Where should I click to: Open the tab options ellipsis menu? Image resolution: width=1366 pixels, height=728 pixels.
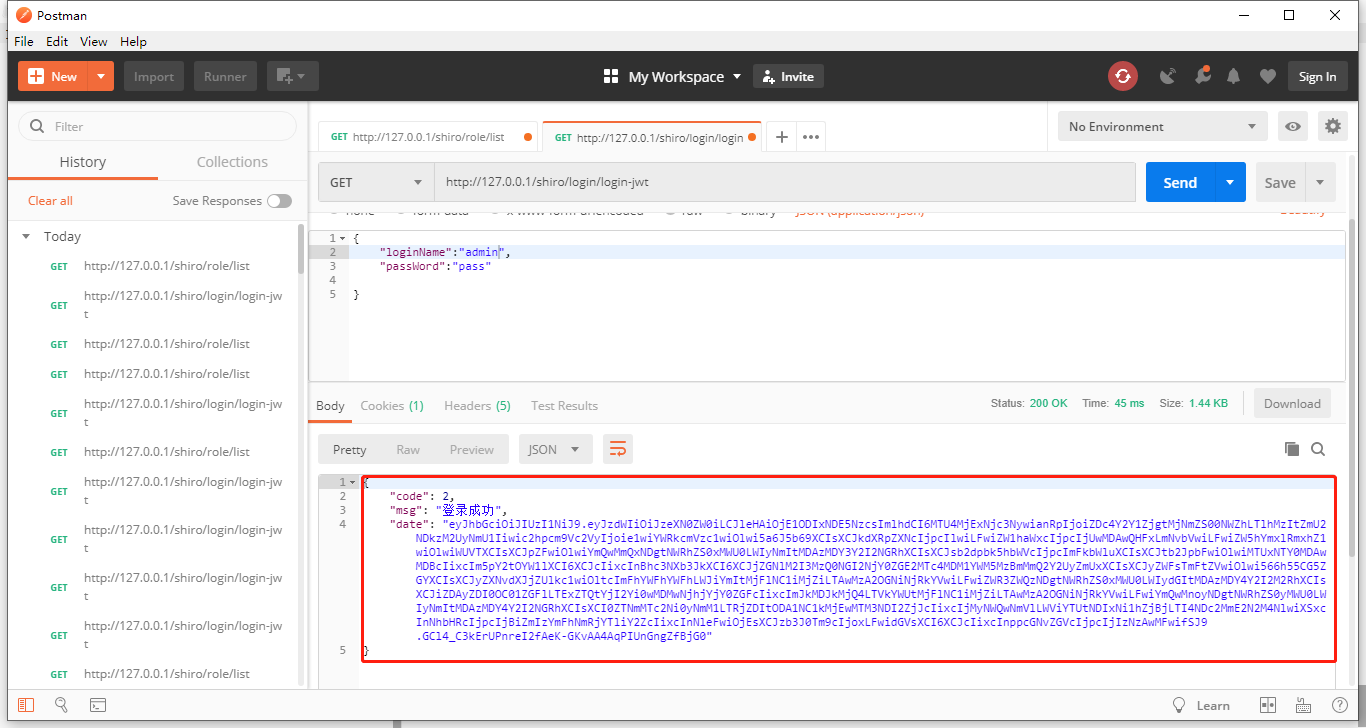811,137
